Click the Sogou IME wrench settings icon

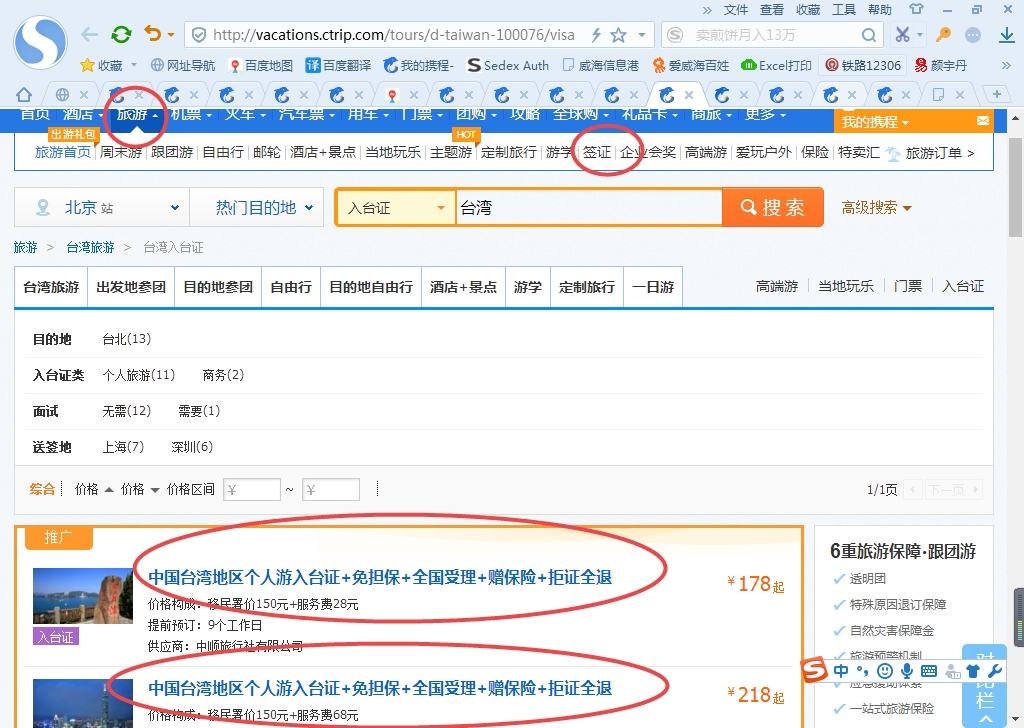pyautogui.click(x=993, y=671)
